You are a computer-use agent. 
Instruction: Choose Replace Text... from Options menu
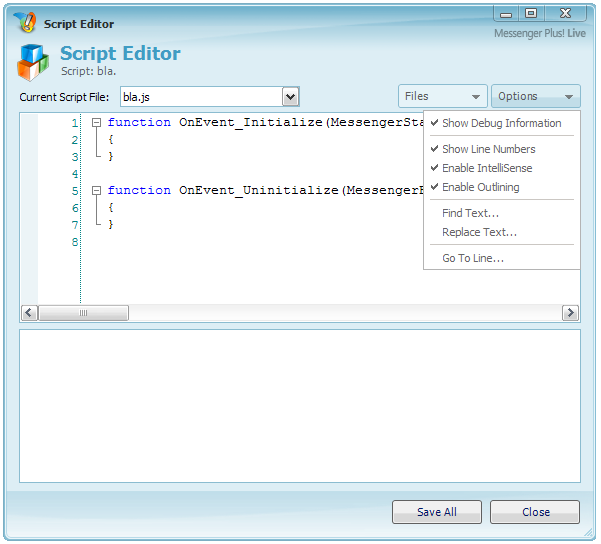point(502,232)
